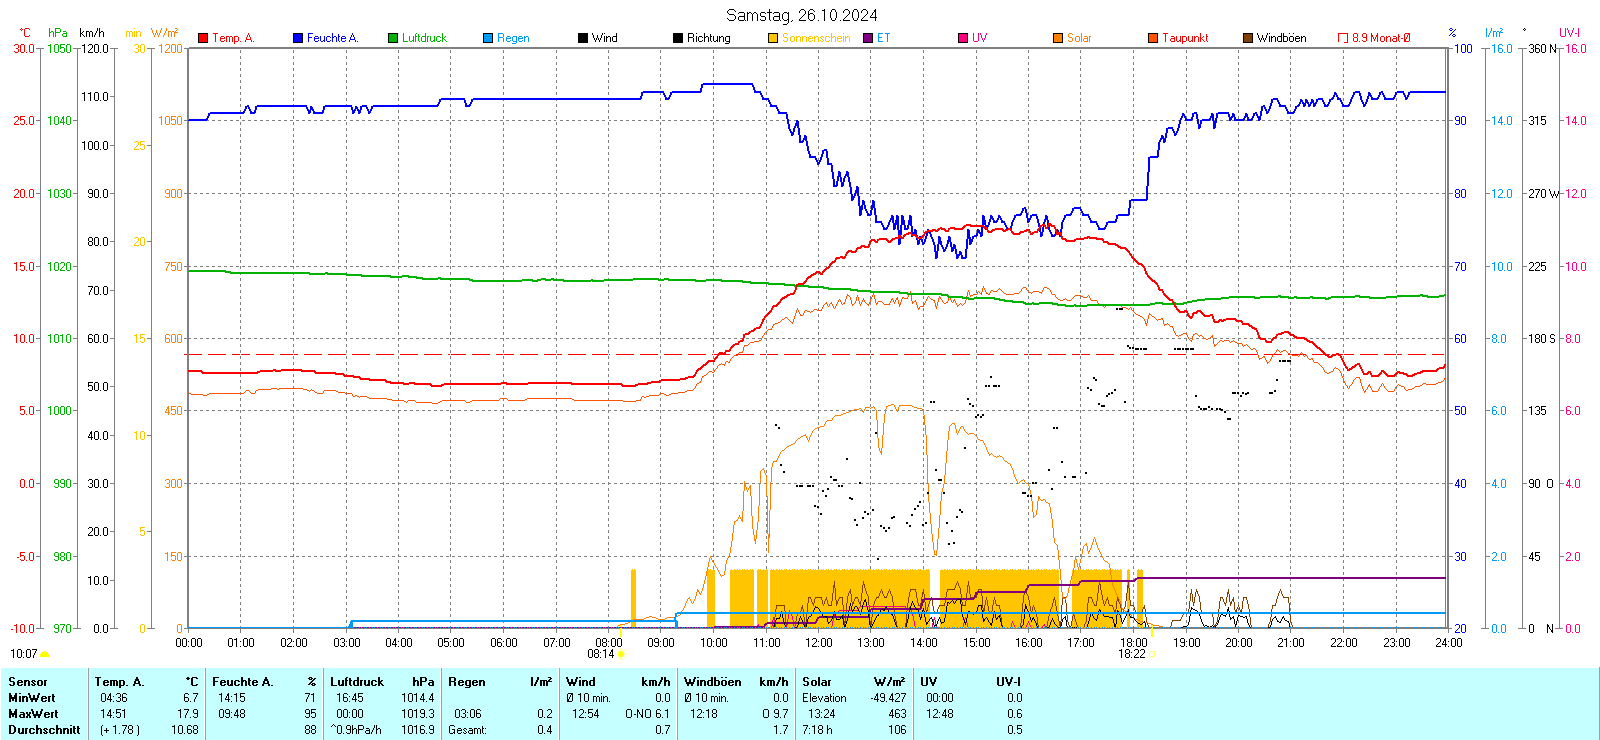Click the Solar legend label
Screen dimensions: 1600x740
pos(1079,38)
